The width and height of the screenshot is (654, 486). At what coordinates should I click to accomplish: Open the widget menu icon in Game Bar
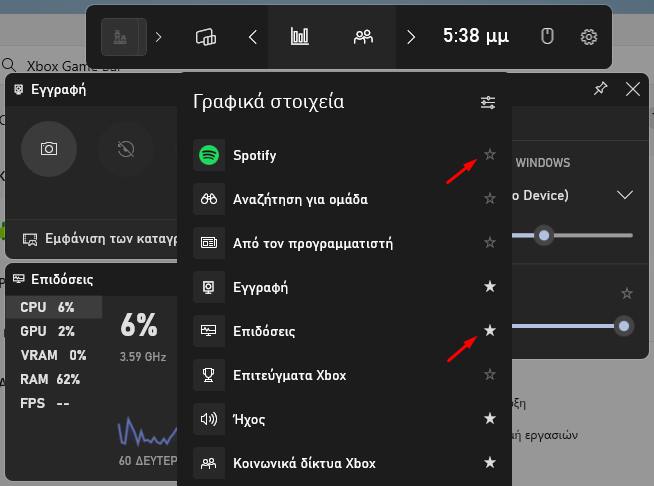click(x=206, y=37)
